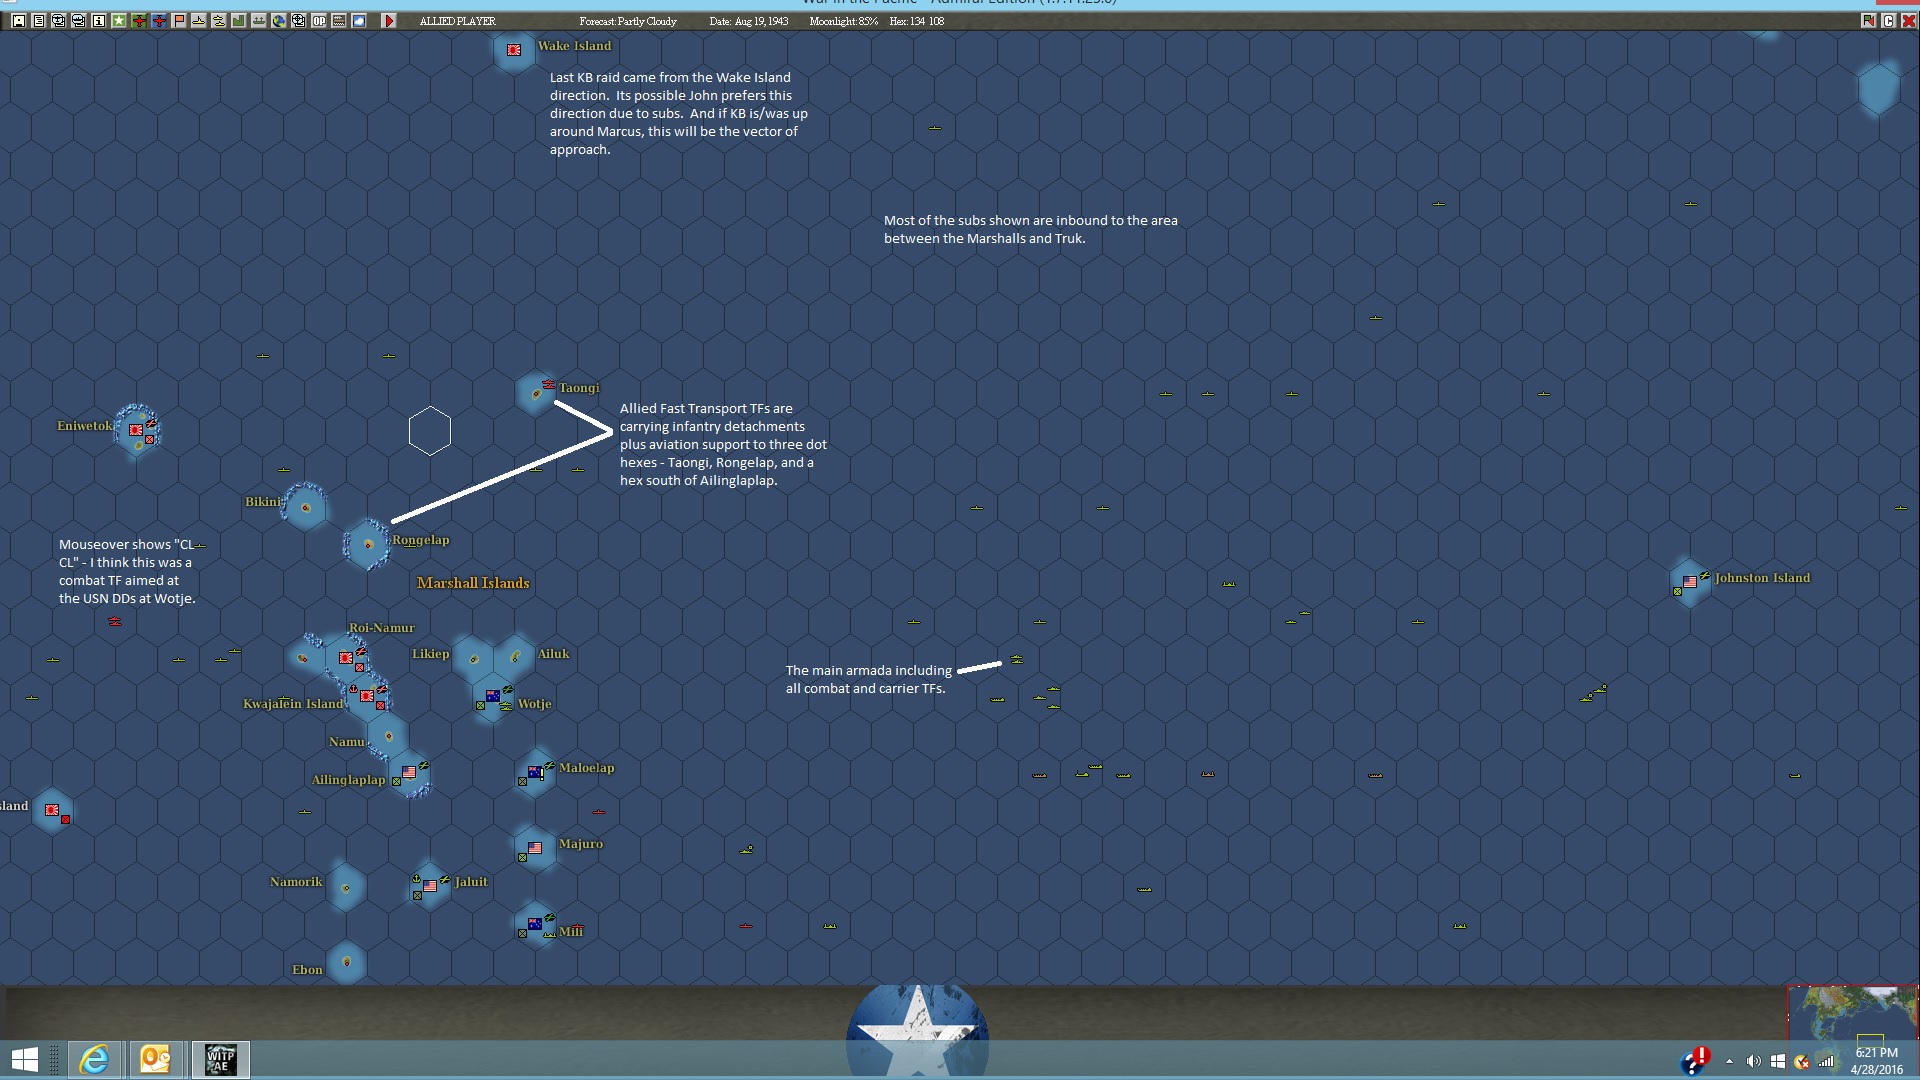
Task: Switch to WITP AE taskbar button
Action: pos(220,1059)
